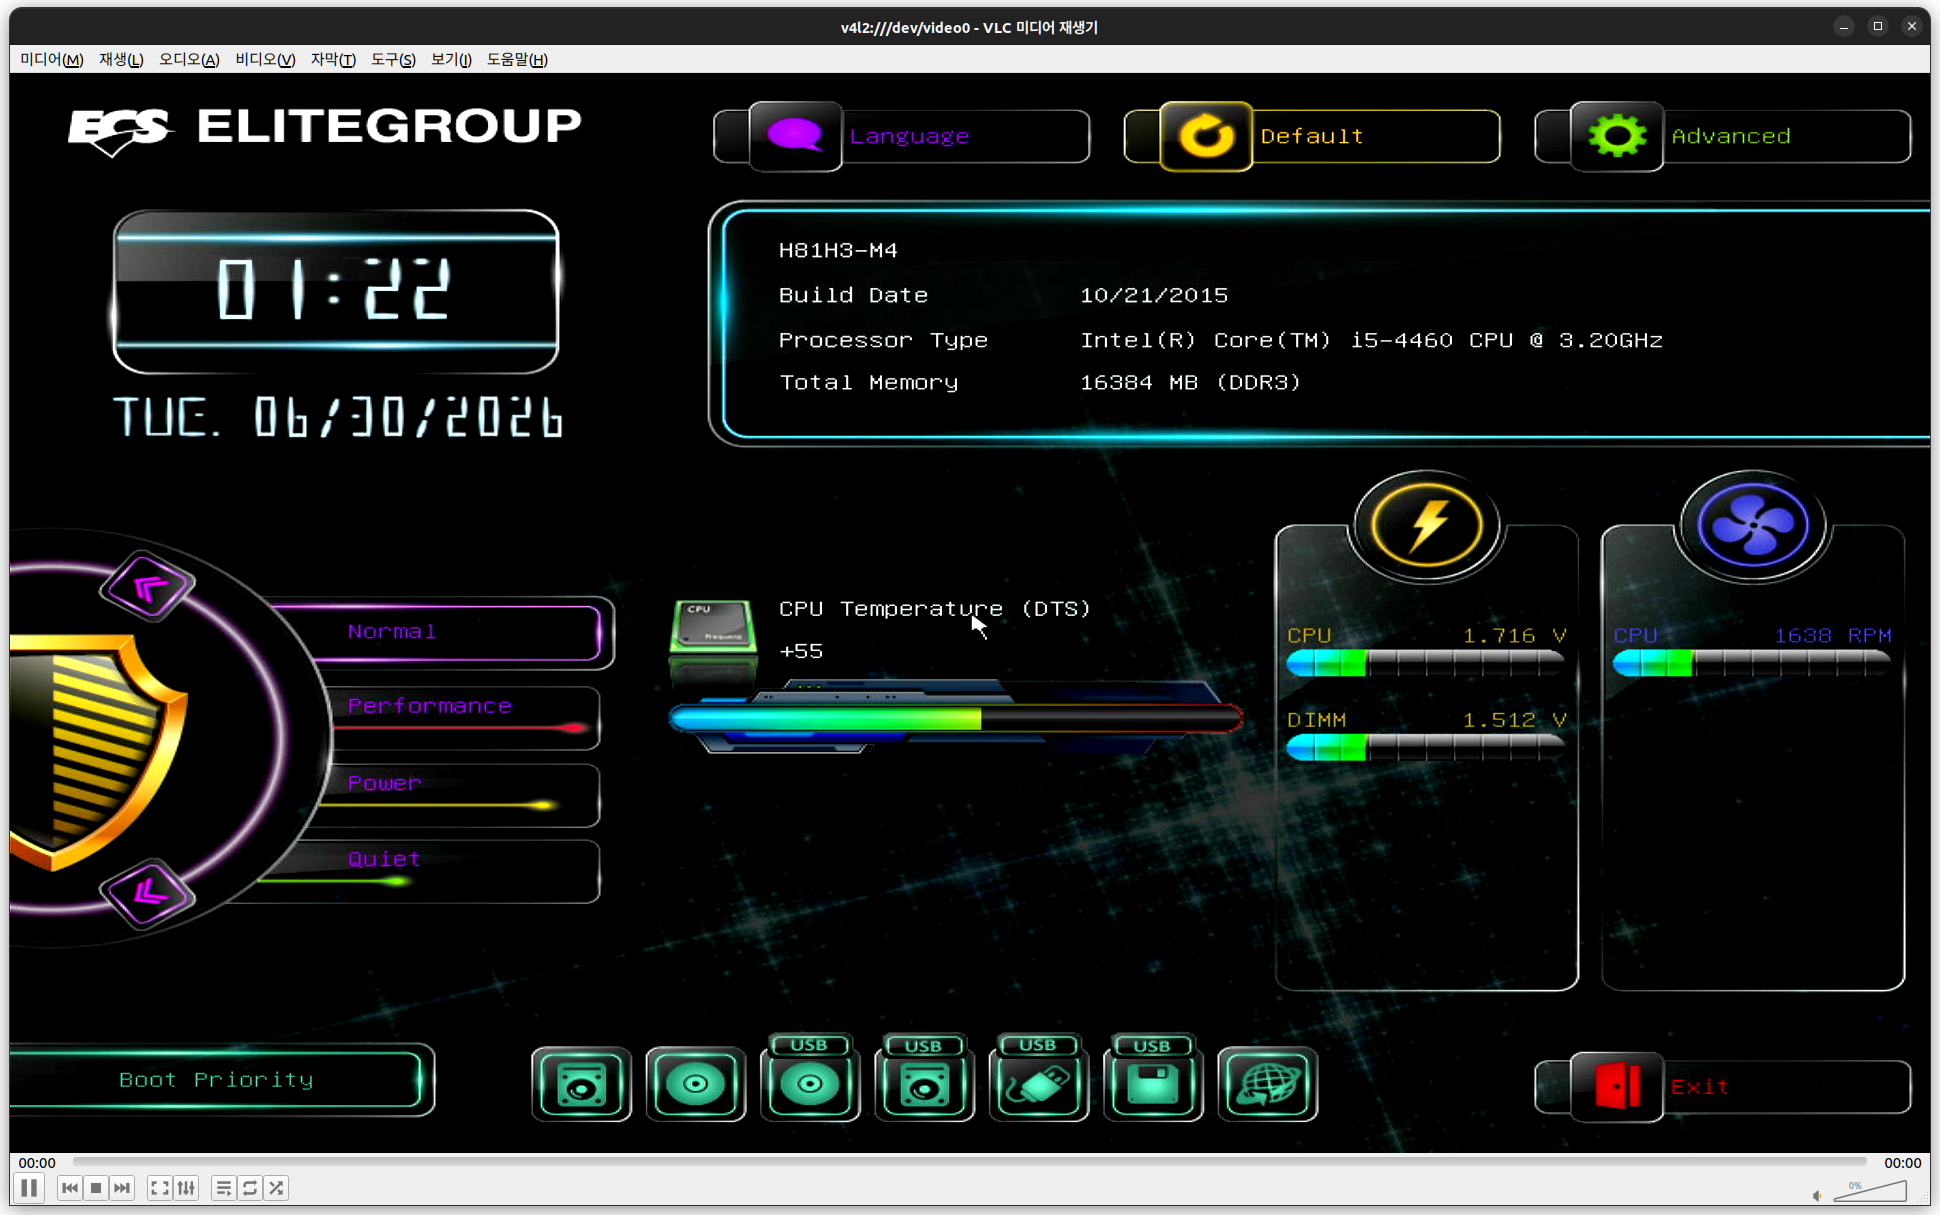Viewport: 1940px width, 1215px height.
Task: Click the Language speech bubble button
Action: [x=795, y=136]
